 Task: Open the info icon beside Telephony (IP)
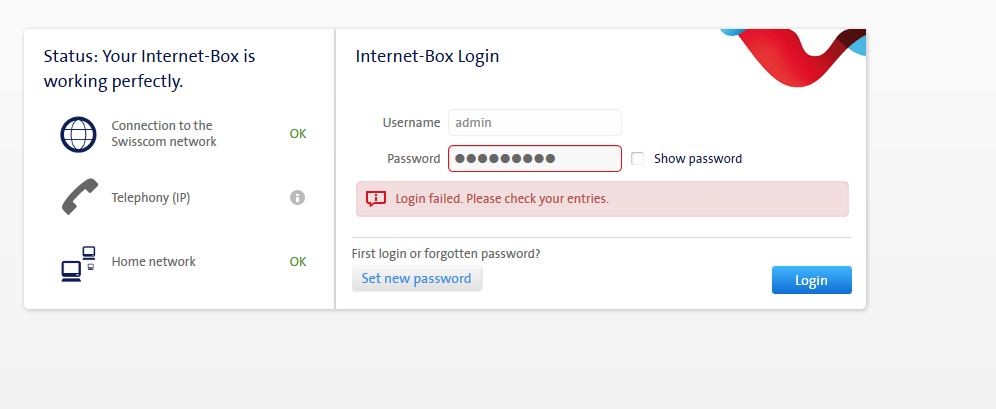point(297,198)
